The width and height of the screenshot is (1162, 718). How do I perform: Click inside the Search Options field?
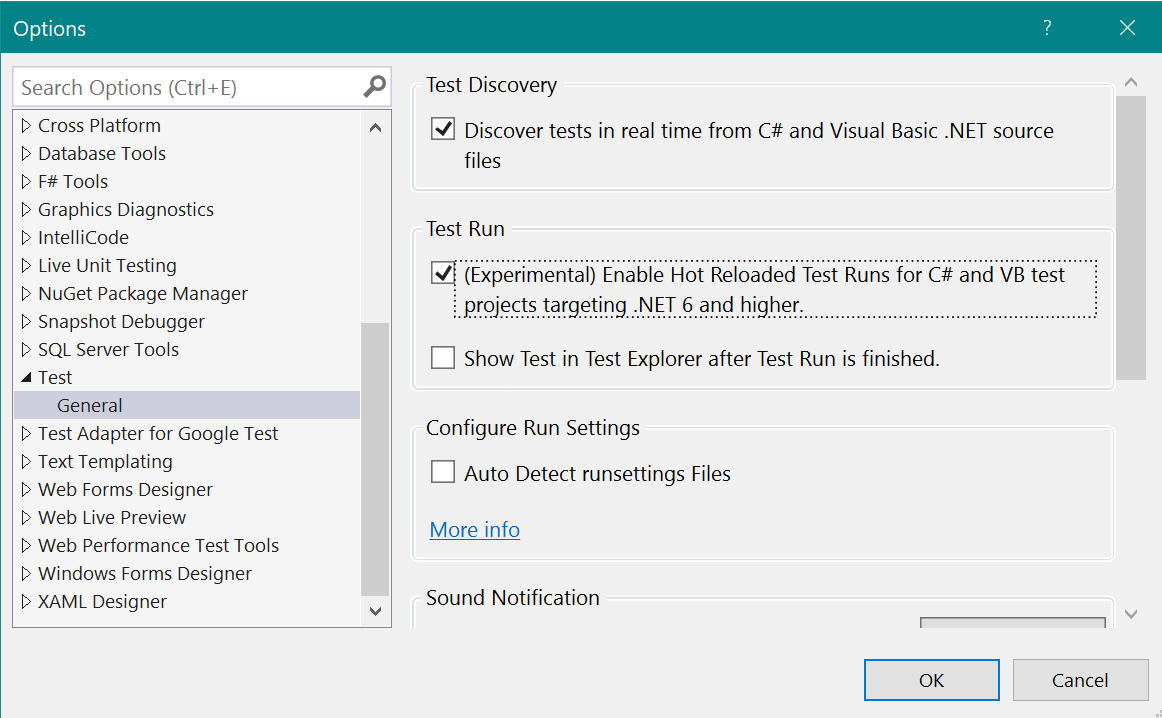(x=180, y=87)
